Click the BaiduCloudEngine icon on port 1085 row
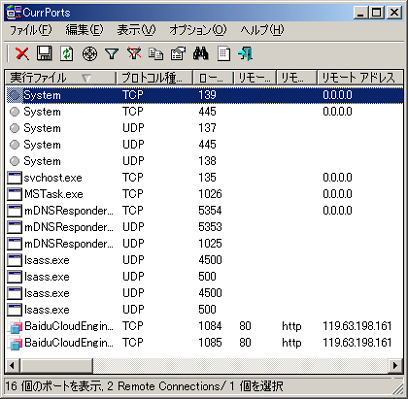This screenshot has width=408, height=399. pyautogui.click(x=14, y=343)
